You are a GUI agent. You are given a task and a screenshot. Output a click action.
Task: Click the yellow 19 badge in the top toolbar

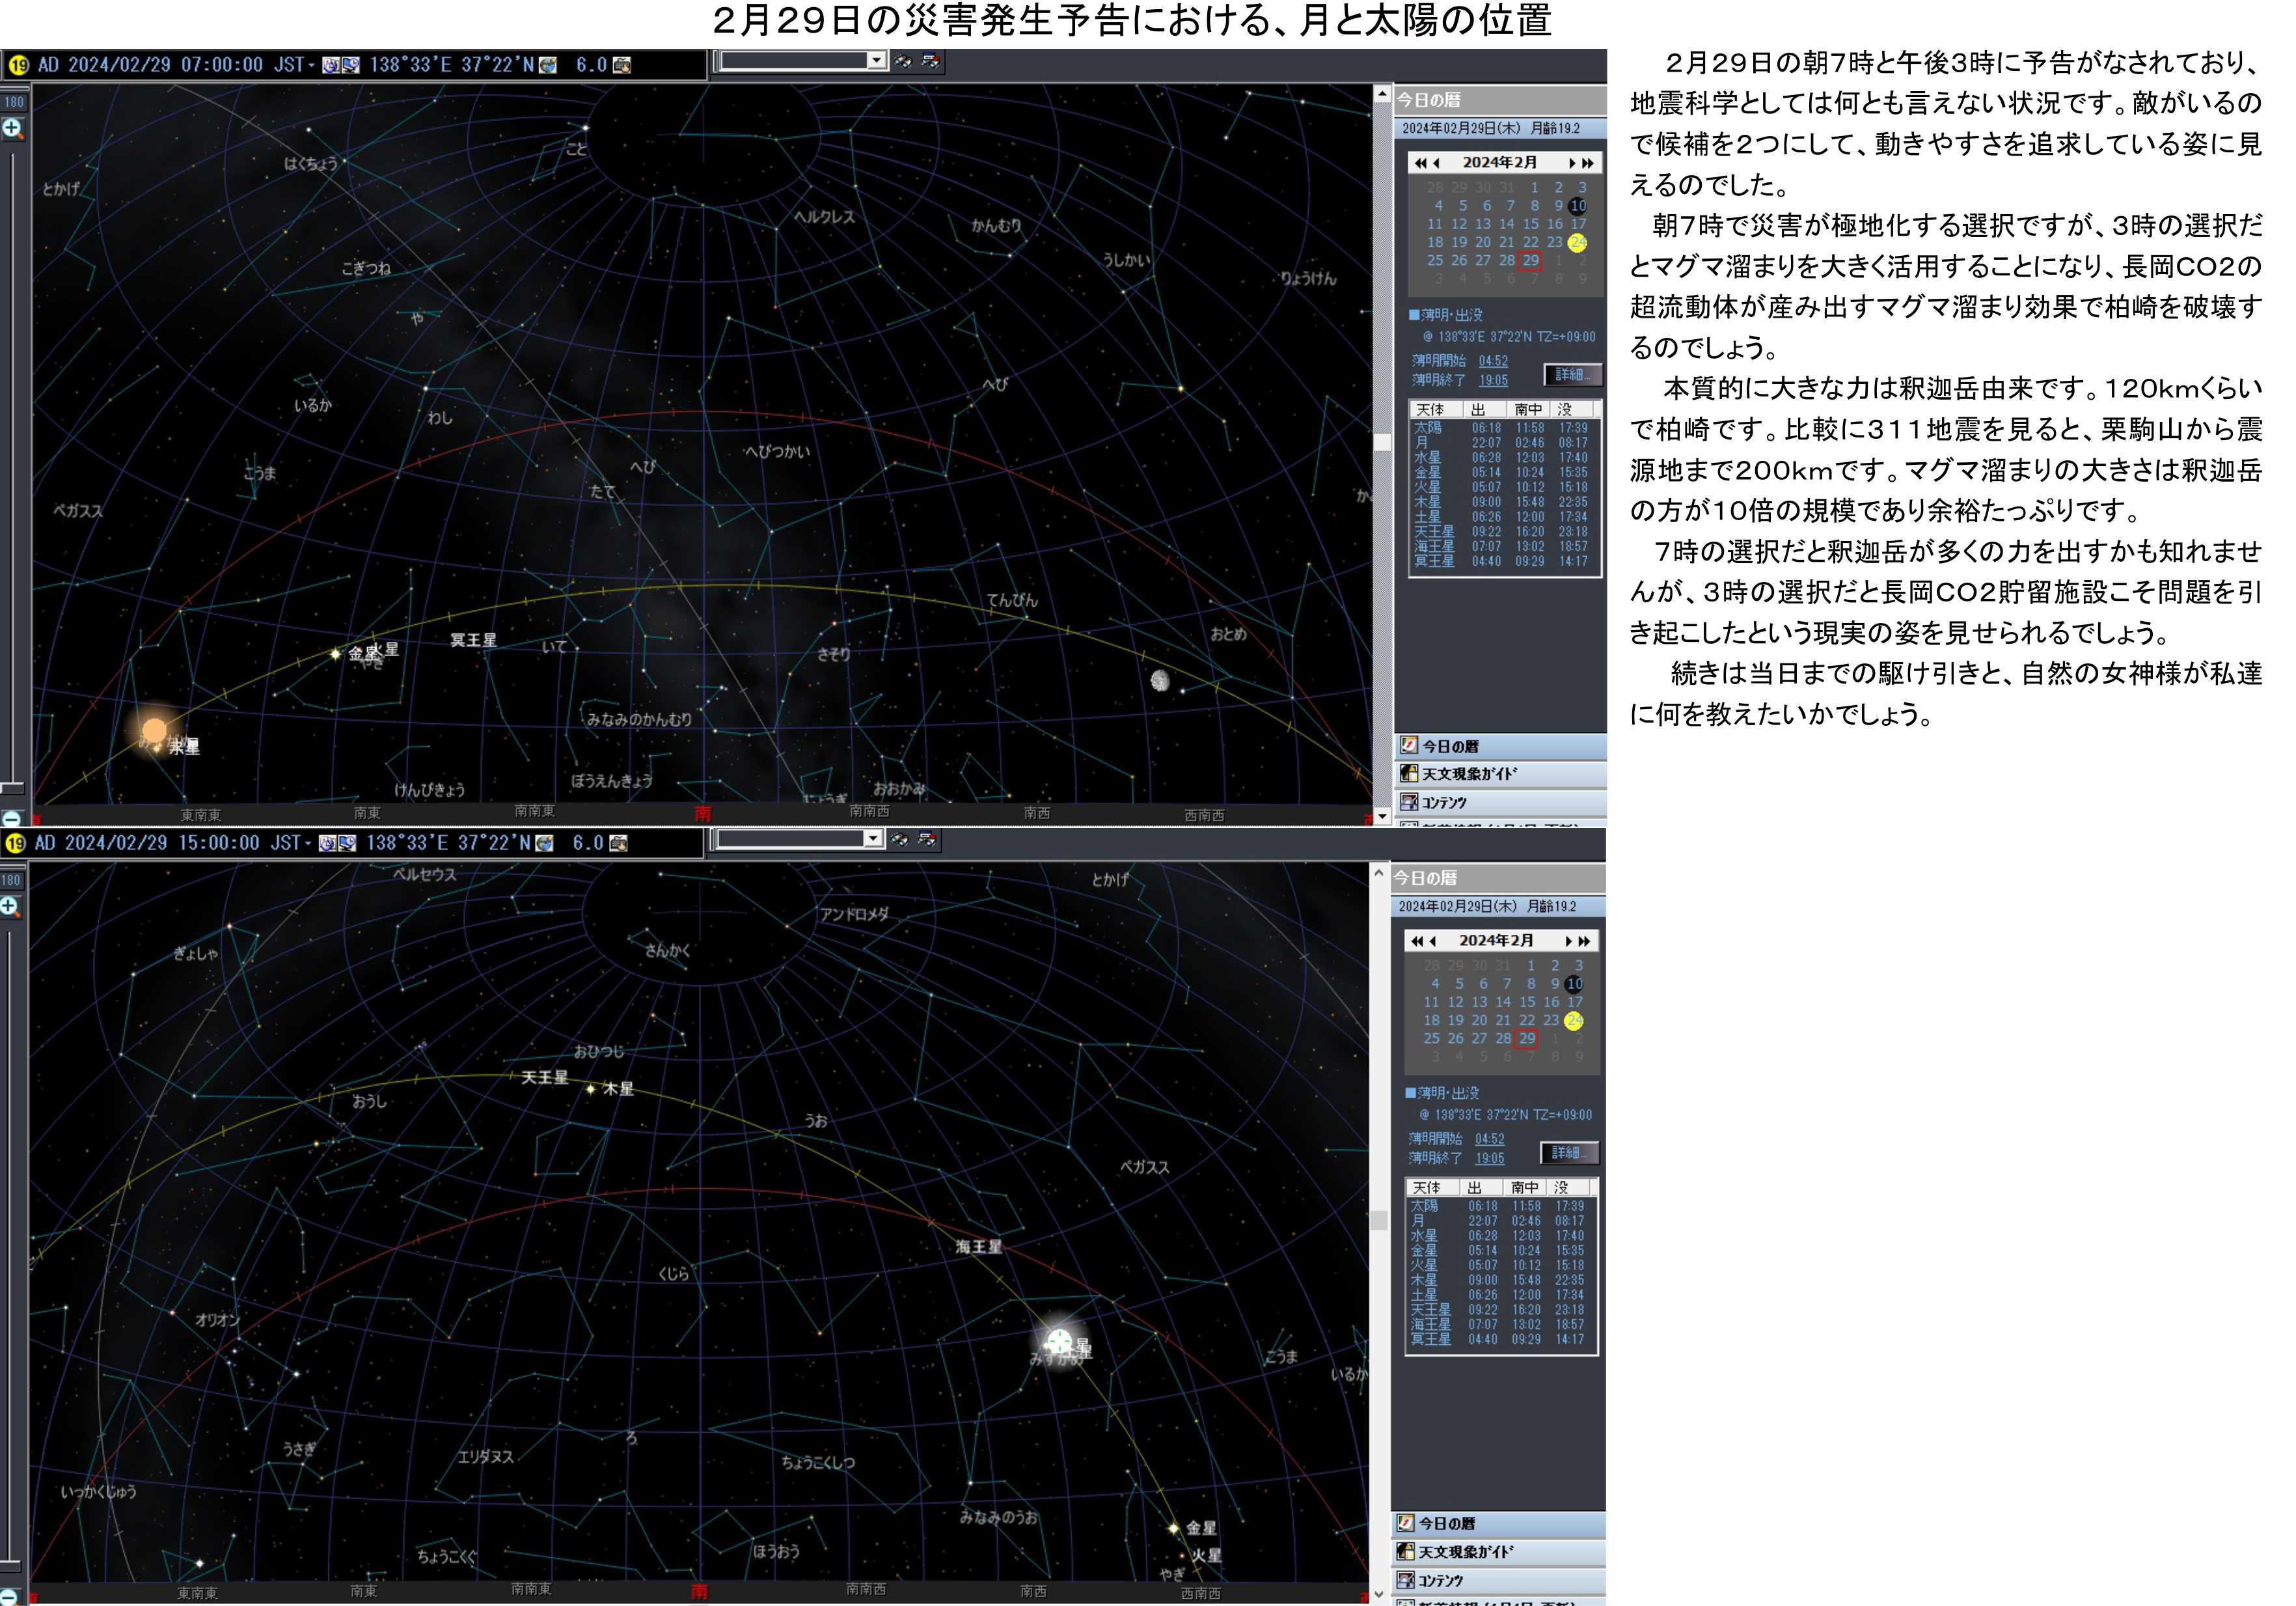tap(18, 66)
